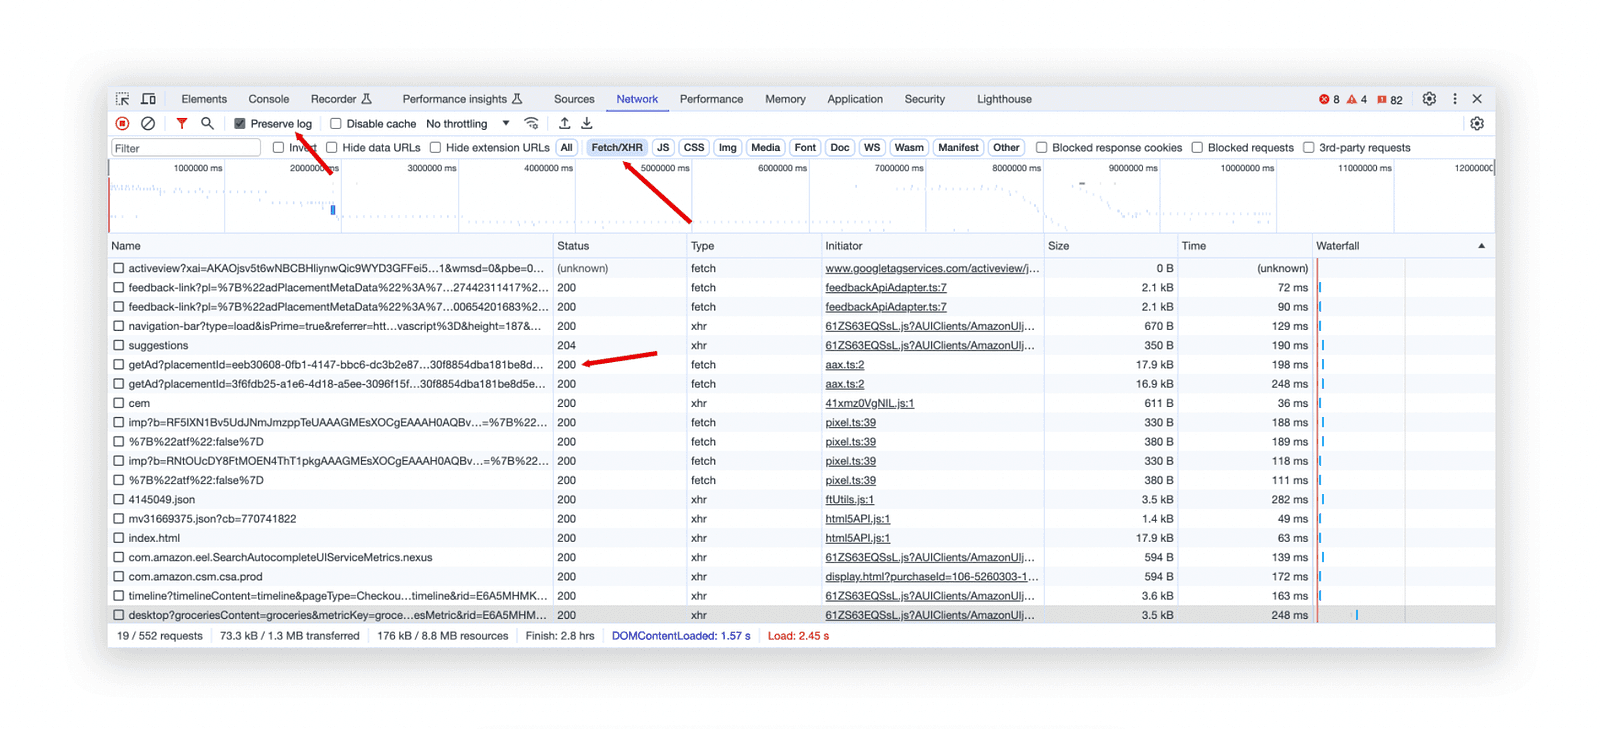Filter requests by Font

(805, 148)
